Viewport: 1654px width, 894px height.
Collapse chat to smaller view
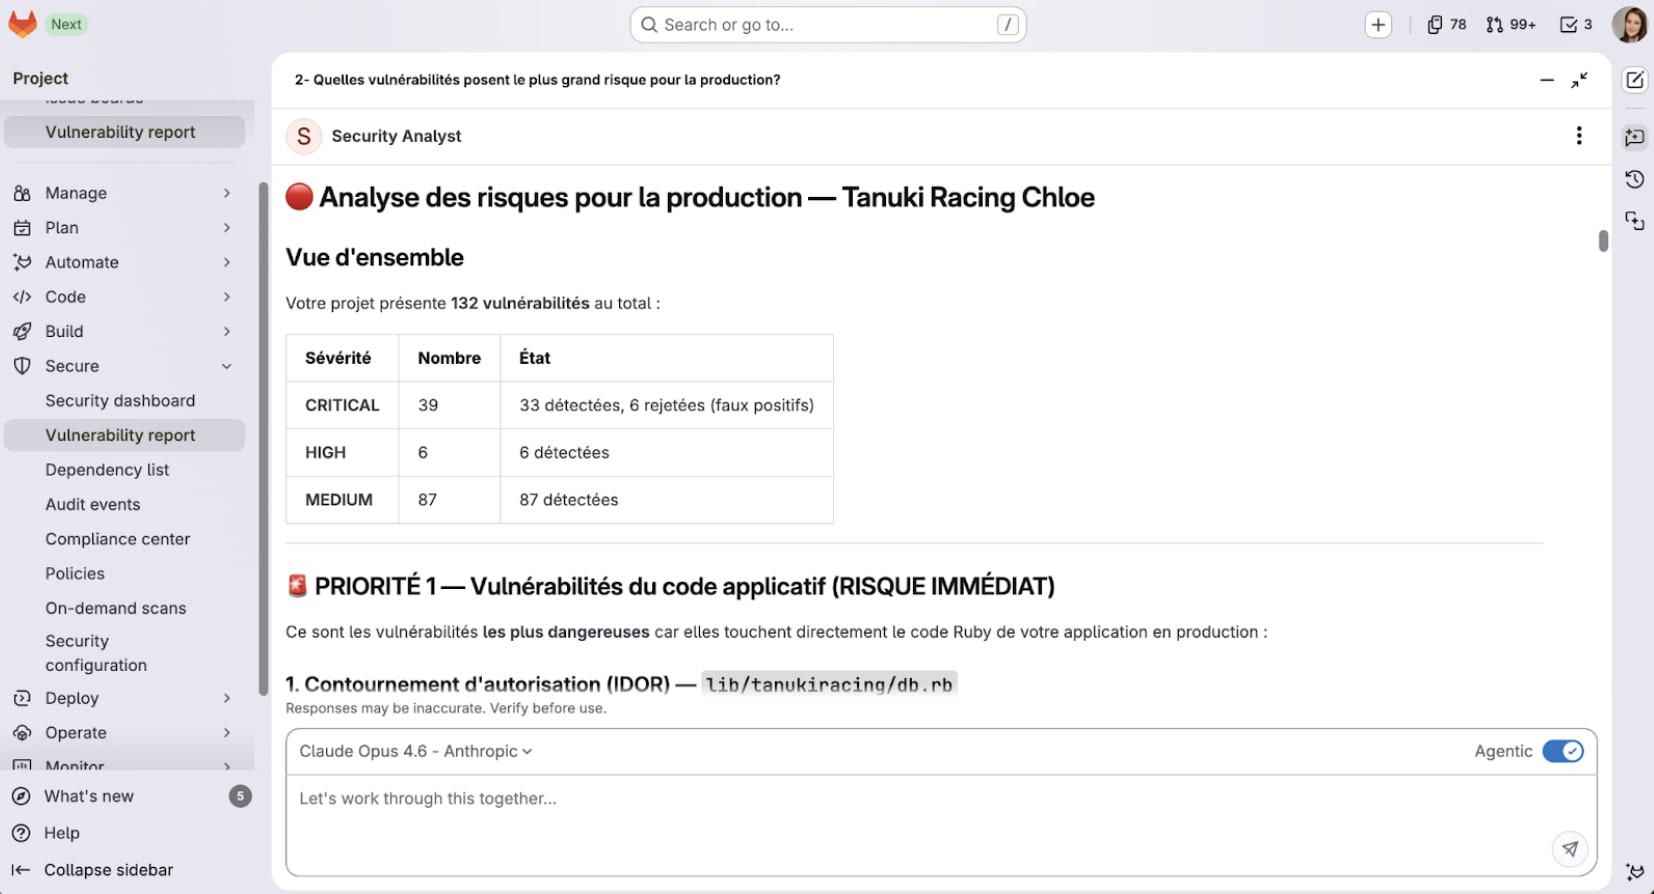tap(1580, 80)
